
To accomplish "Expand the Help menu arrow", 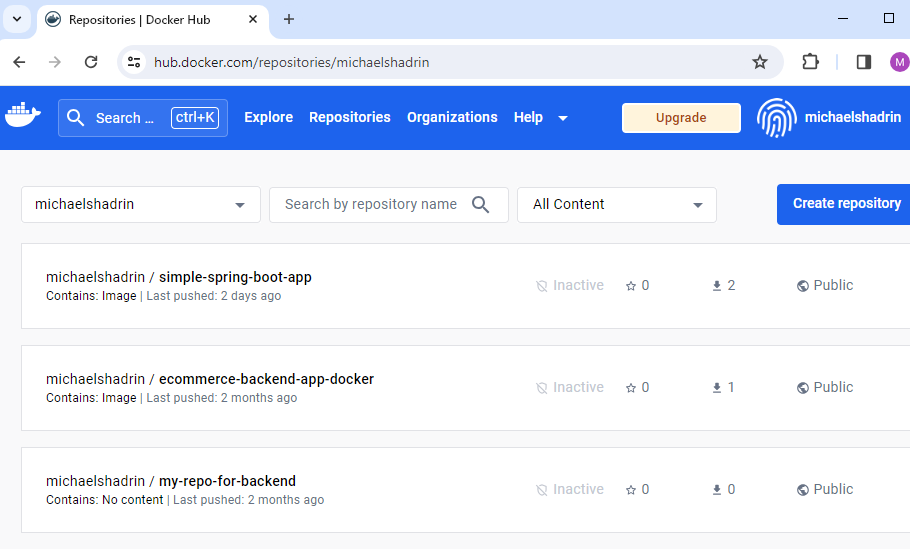I will pos(562,118).
